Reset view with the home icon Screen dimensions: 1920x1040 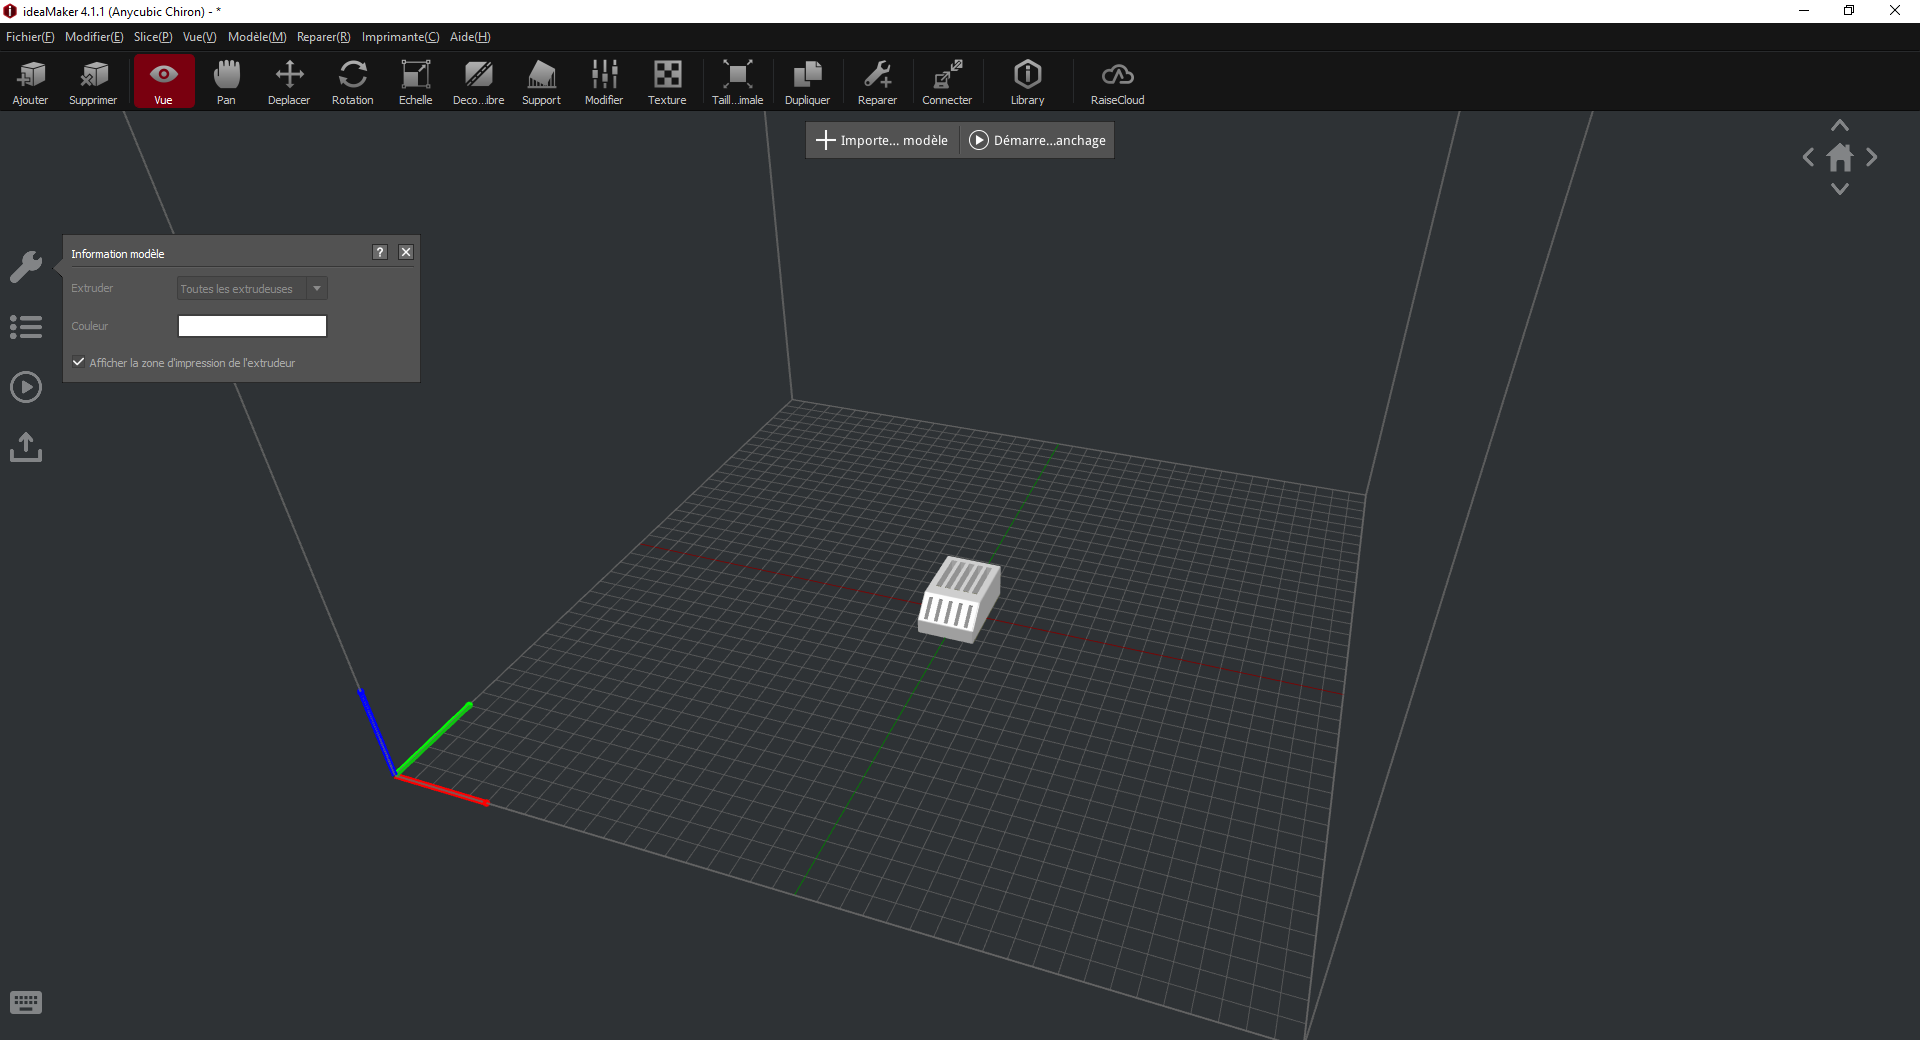pyautogui.click(x=1840, y=157)
